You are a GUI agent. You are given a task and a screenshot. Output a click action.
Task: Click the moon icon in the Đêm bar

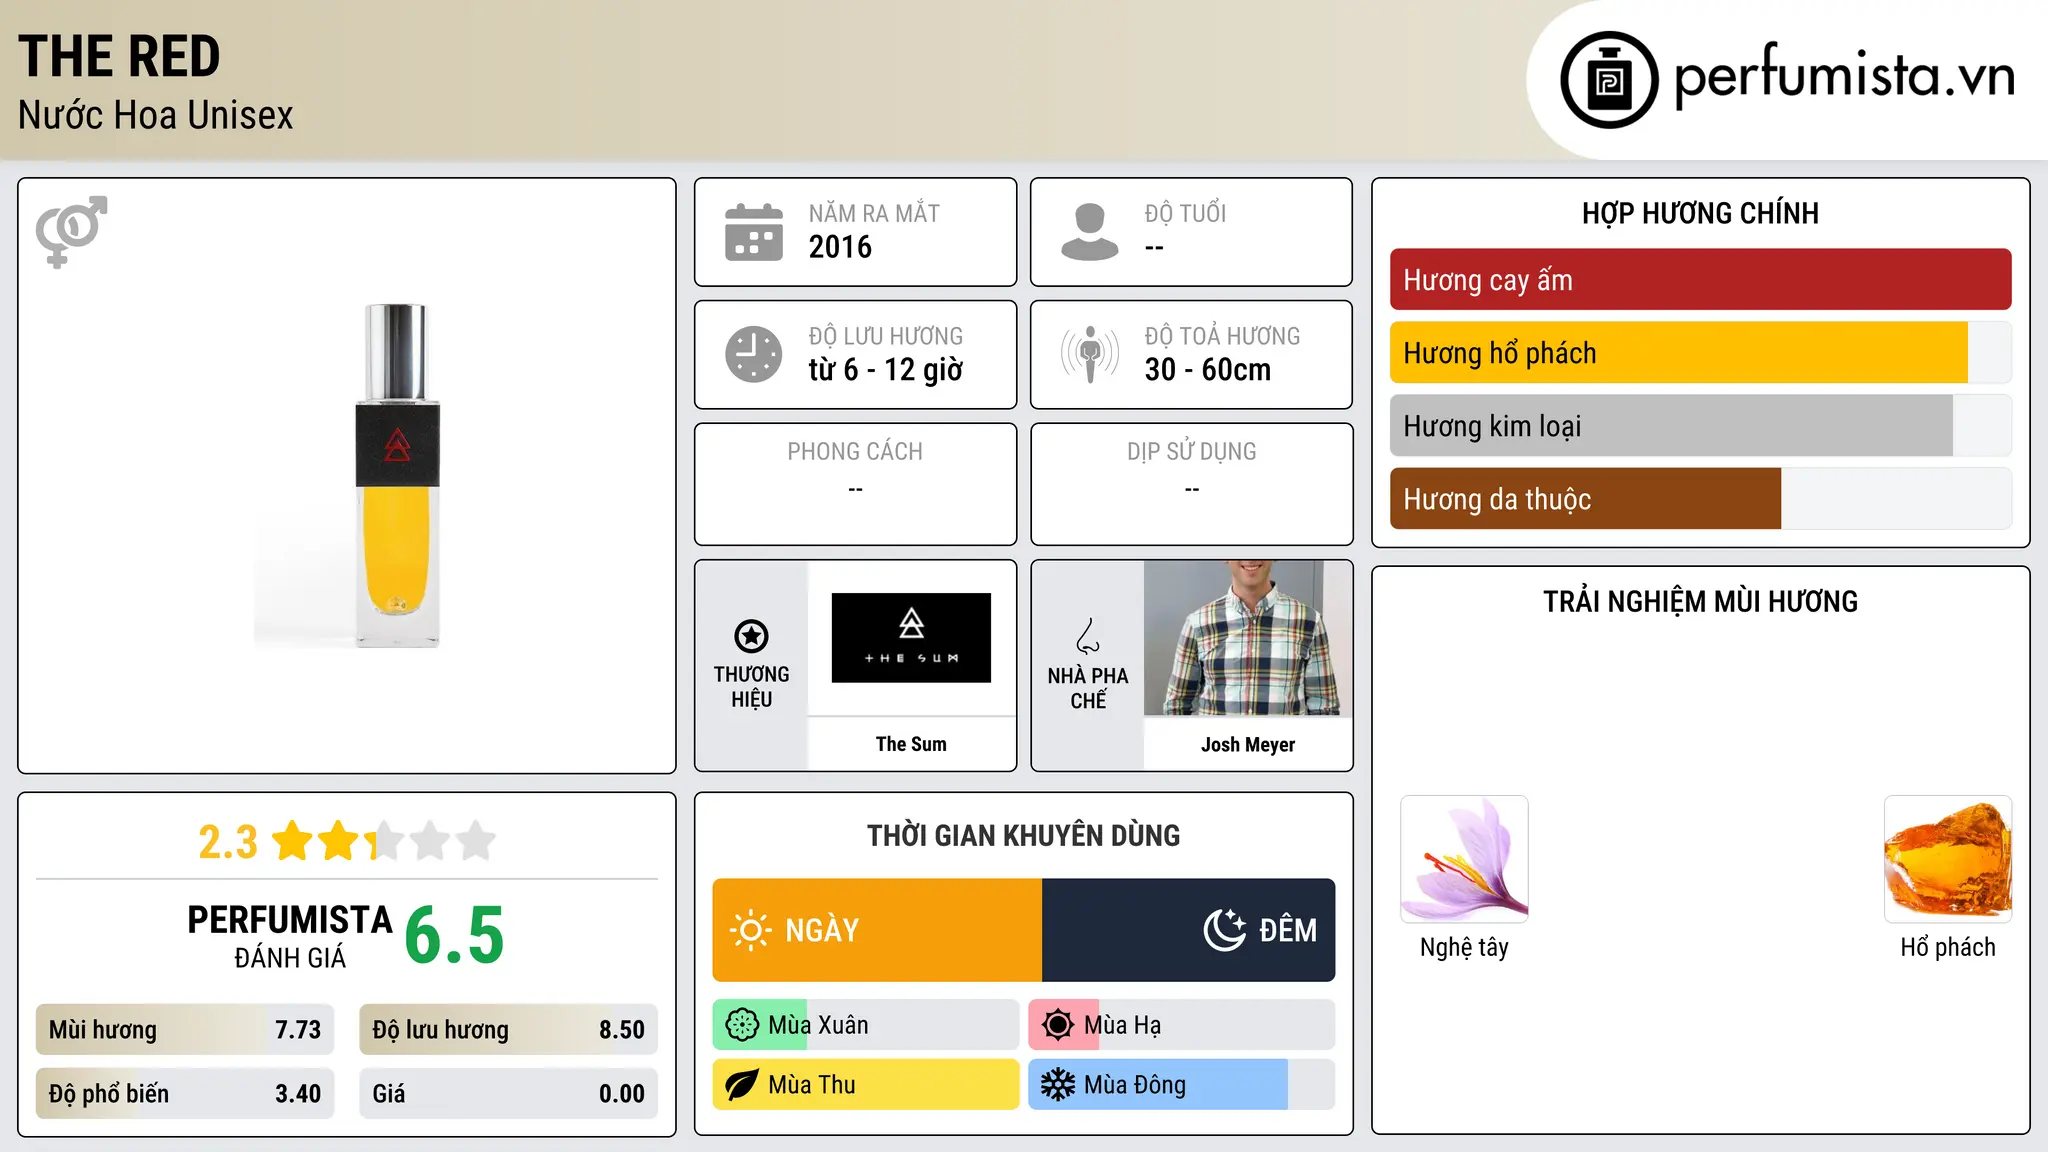pos(1225,930)
